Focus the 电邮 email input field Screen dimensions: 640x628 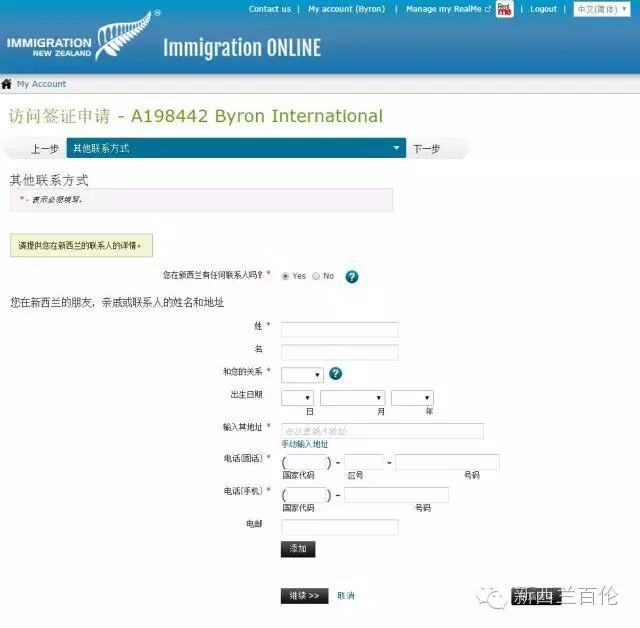pyautogui.click(x=340, y=527)
